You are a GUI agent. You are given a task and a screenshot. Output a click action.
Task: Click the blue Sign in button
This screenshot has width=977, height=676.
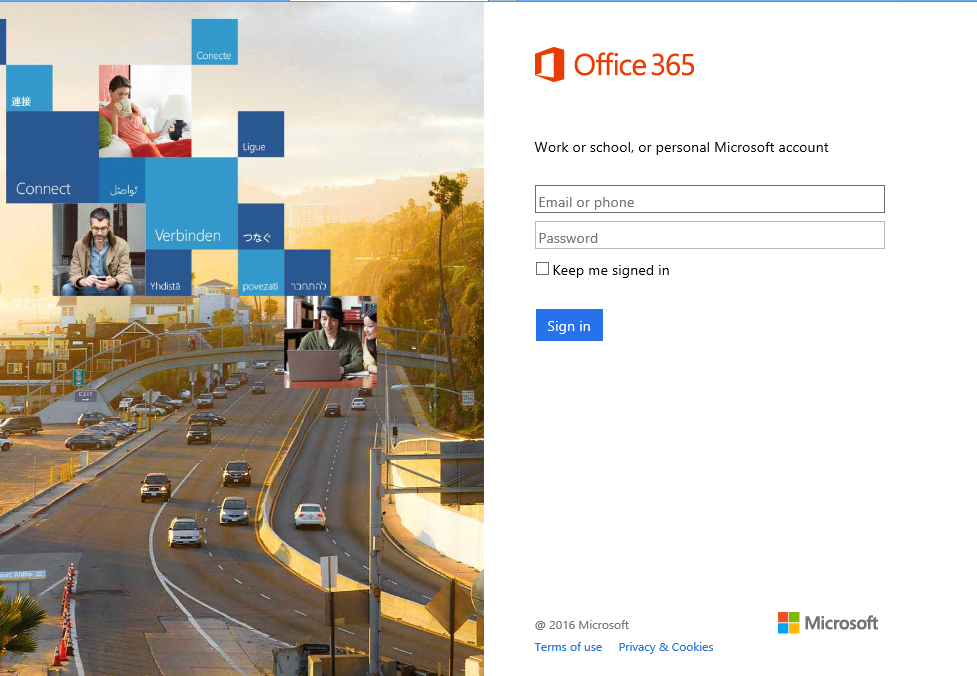(569, 325)
